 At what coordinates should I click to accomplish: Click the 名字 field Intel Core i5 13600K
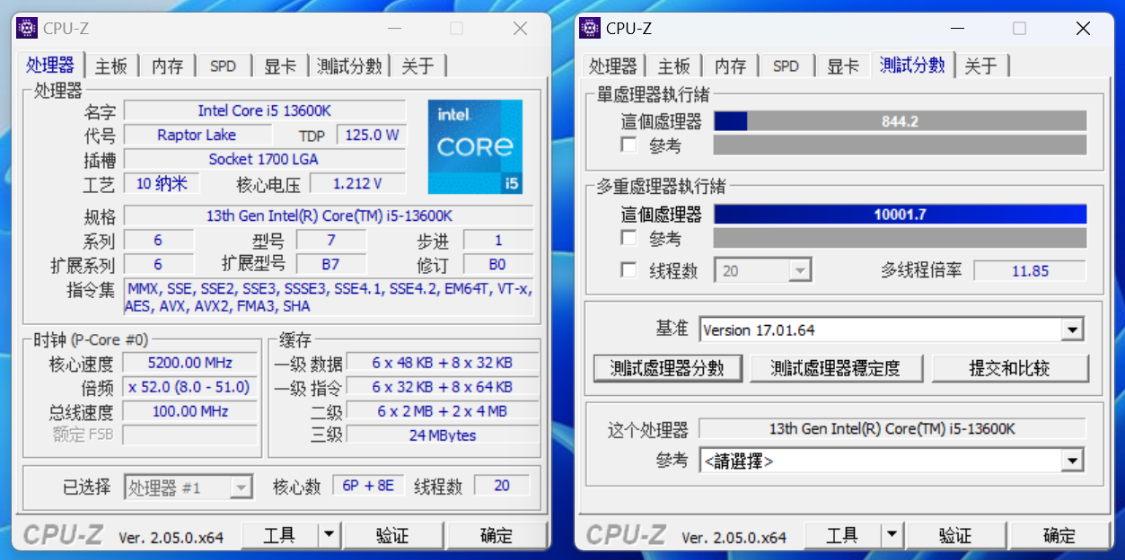point(265,110)
